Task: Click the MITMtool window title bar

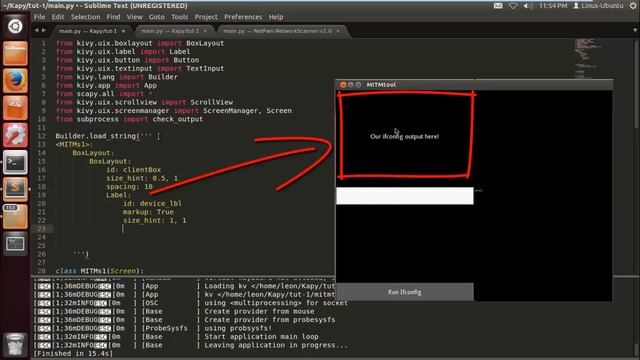Action: [x=473, y=84]
